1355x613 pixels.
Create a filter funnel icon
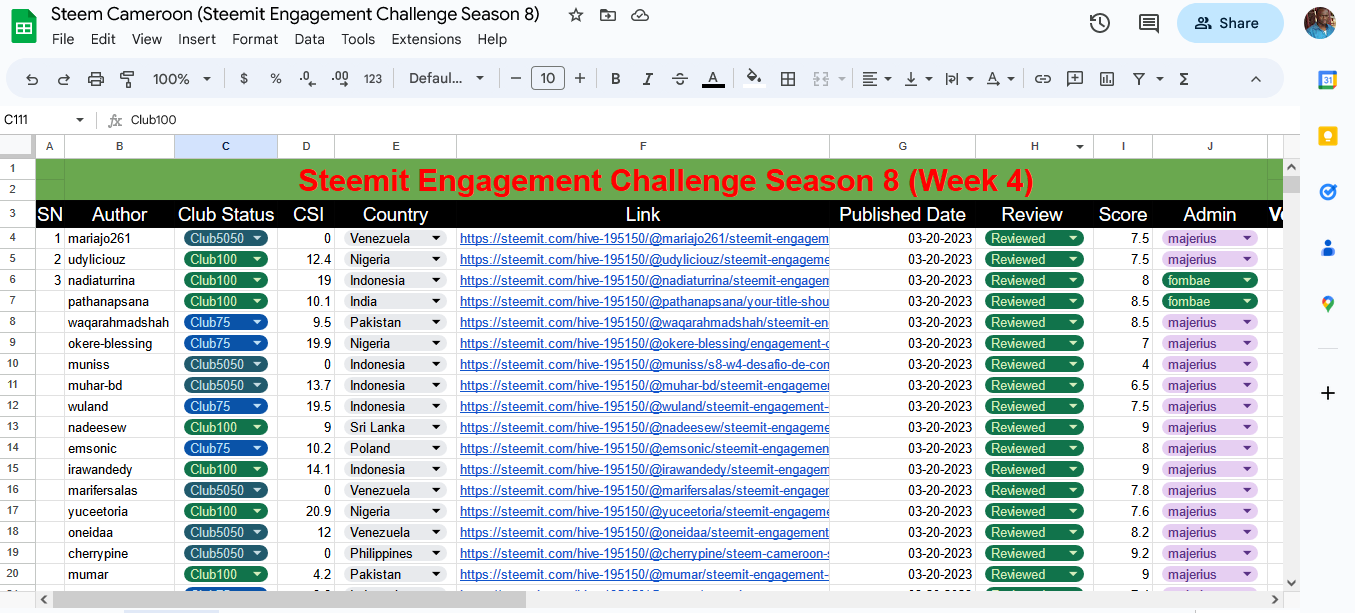click(x=1139, y=79)
